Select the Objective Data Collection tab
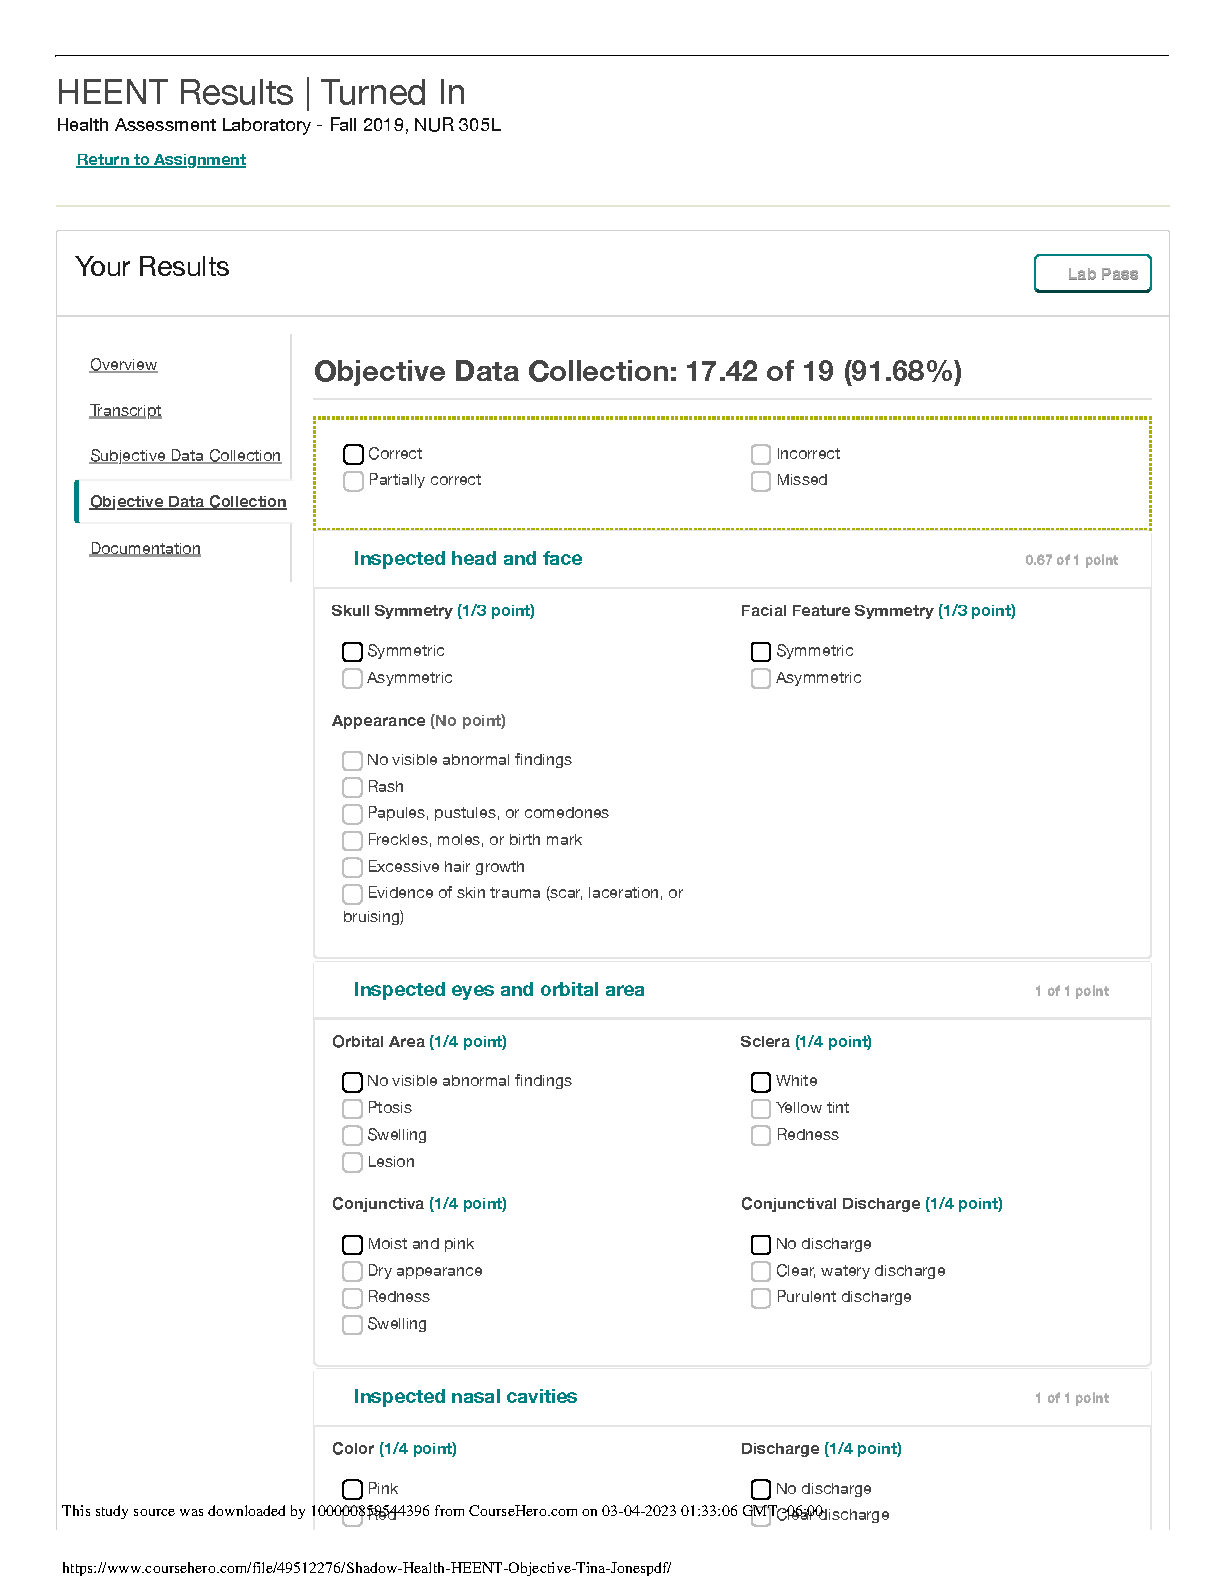The width and height of the screenshot is (1224, 1584). click(188, 502)
